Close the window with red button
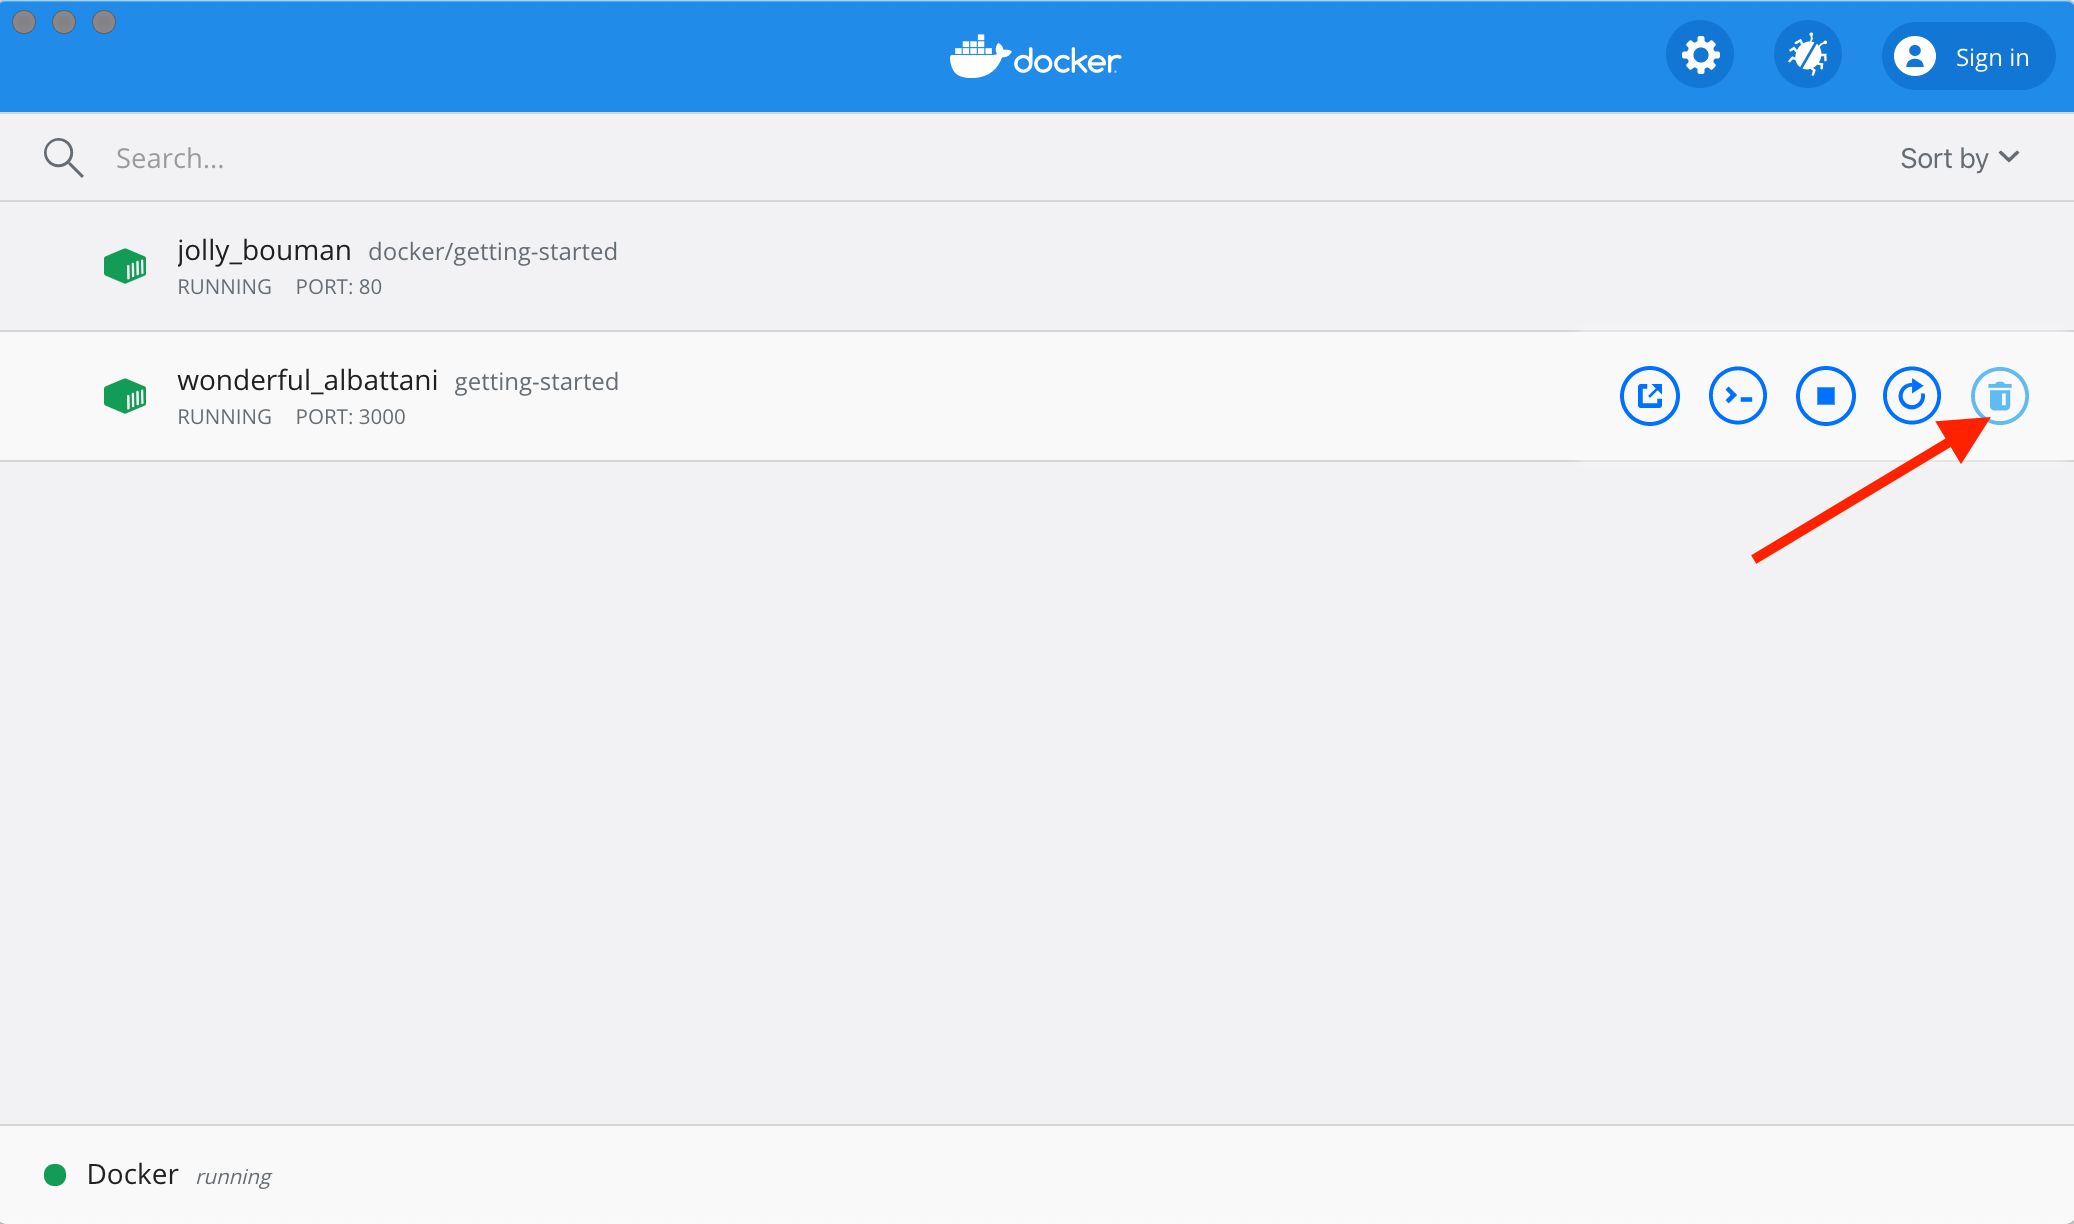The width and height of the screenshot is (2074, 1224). pyautogui.click(x=24, y=22)
